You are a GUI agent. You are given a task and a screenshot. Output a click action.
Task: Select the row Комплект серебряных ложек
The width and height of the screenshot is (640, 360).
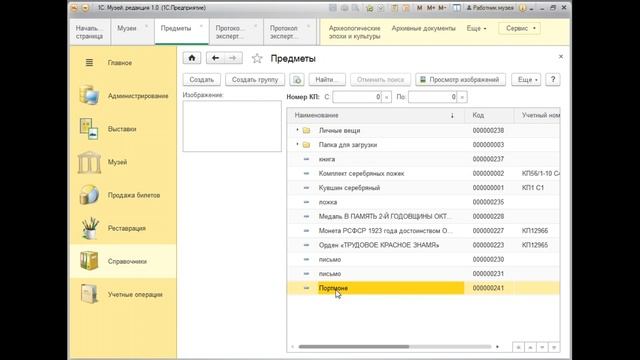pos(423,173)
